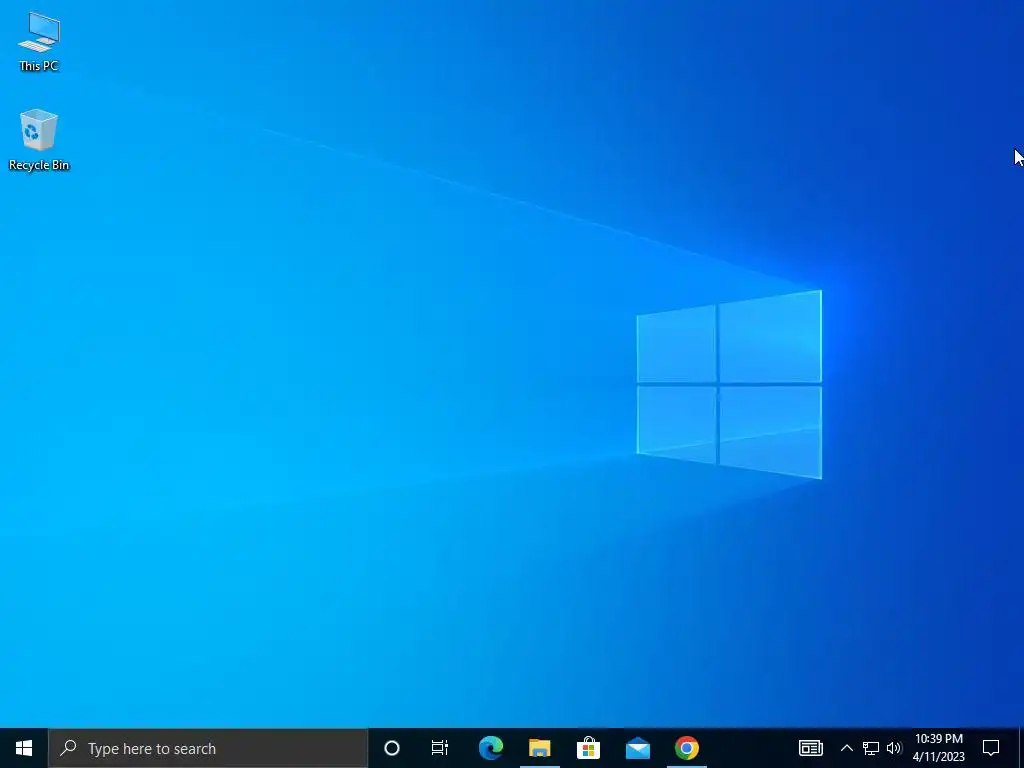The width and height of the screenshot is (1024, 768).
Task: Open the network status tray icon
Action: coord(871,748)
